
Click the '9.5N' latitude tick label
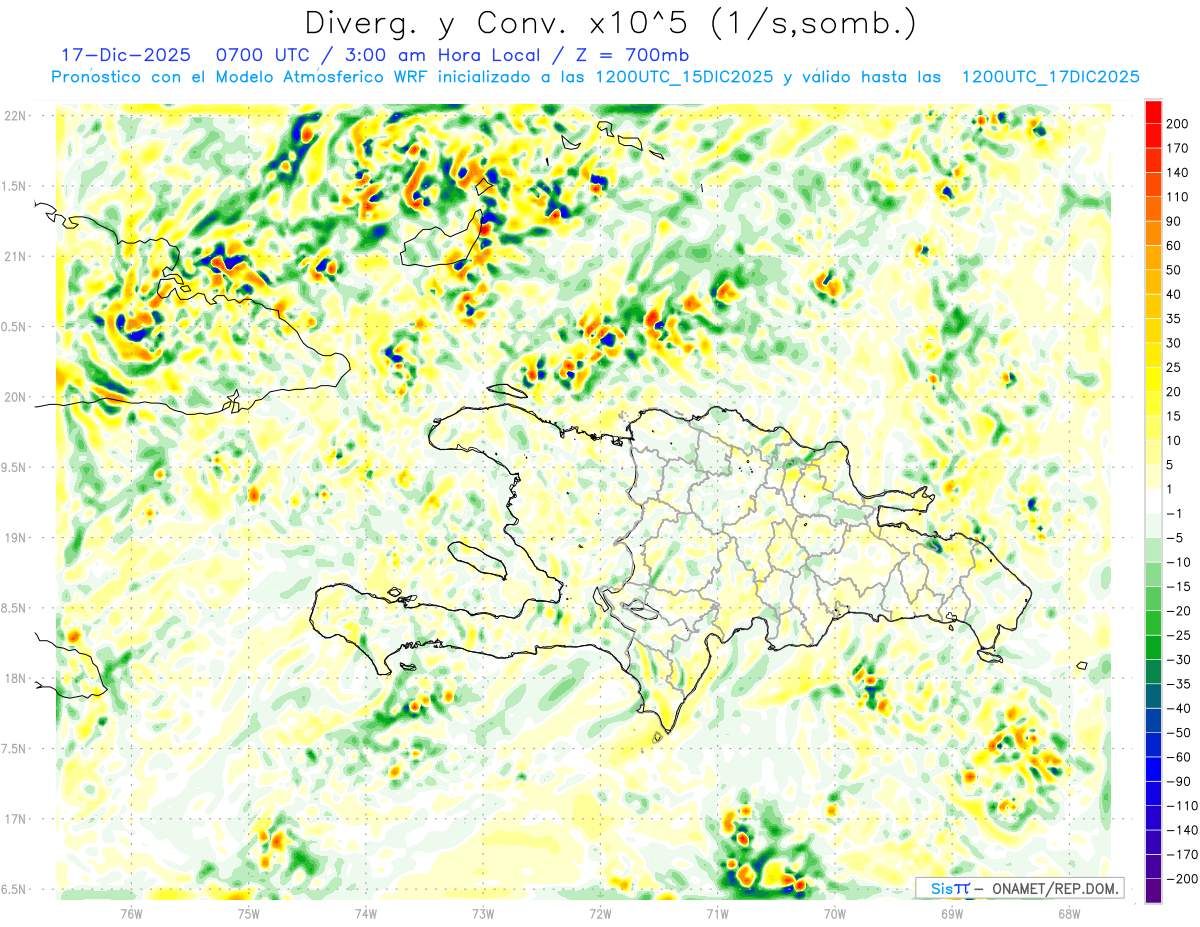[x=14, y=468]
